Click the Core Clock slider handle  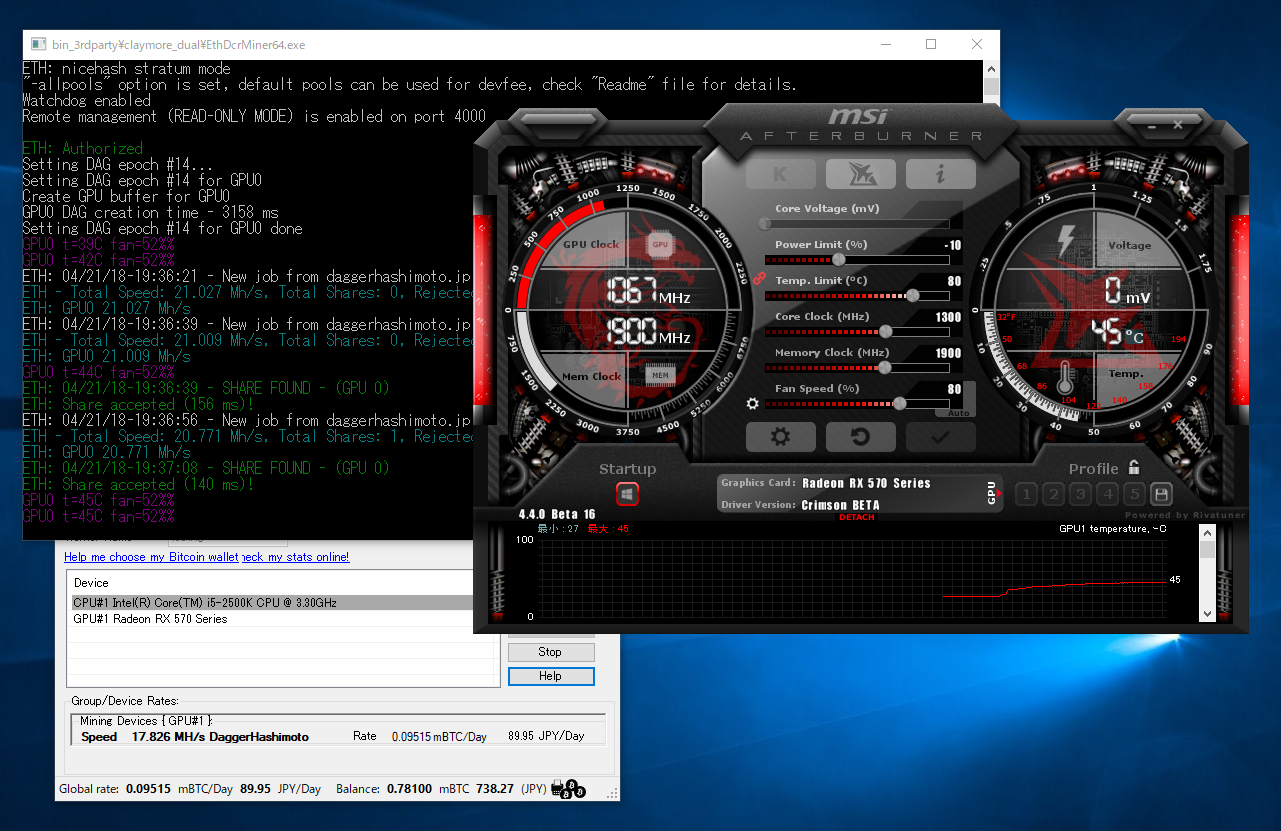tap(886, 332)
